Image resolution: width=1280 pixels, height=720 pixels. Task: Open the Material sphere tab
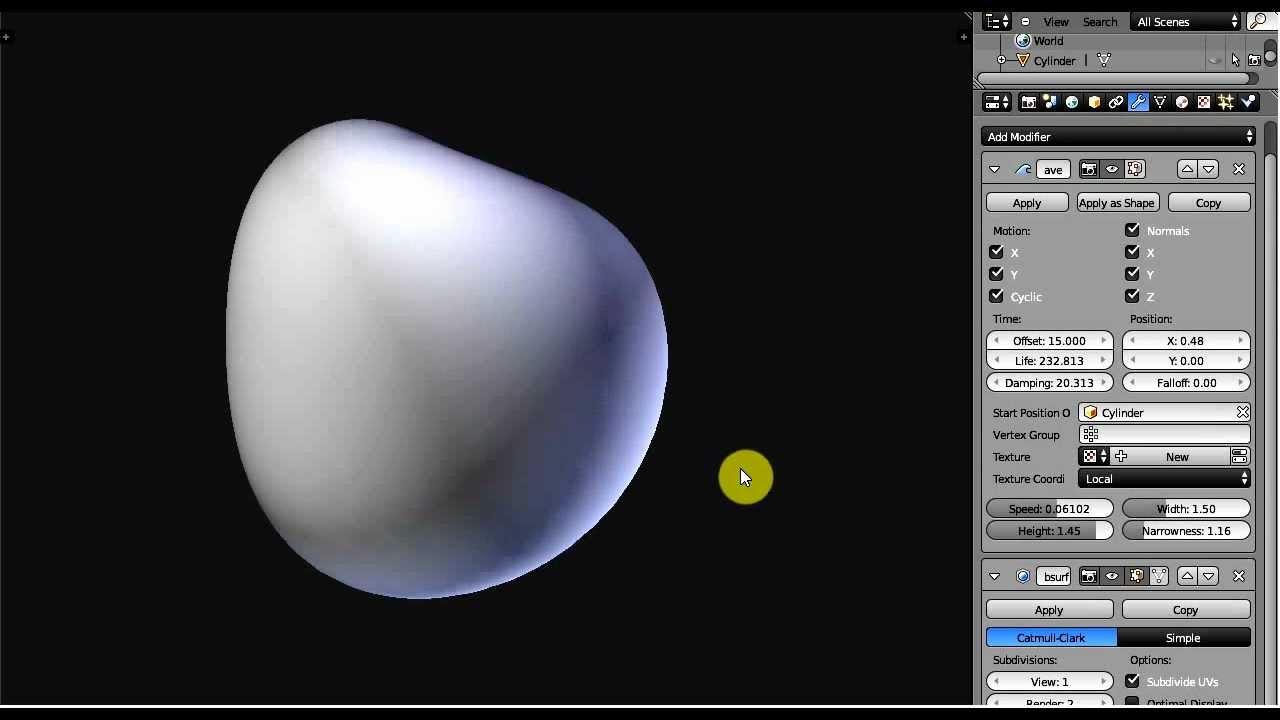tap(1182, 102)
